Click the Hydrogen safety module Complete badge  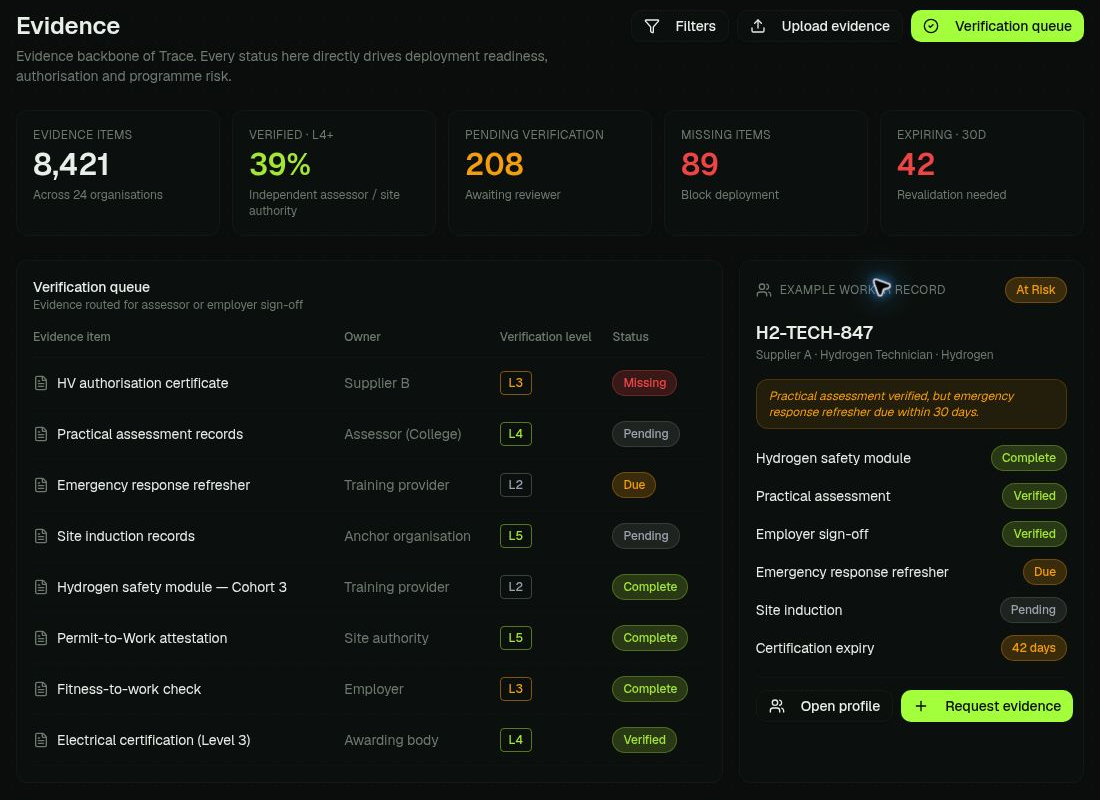point(1028,458)
